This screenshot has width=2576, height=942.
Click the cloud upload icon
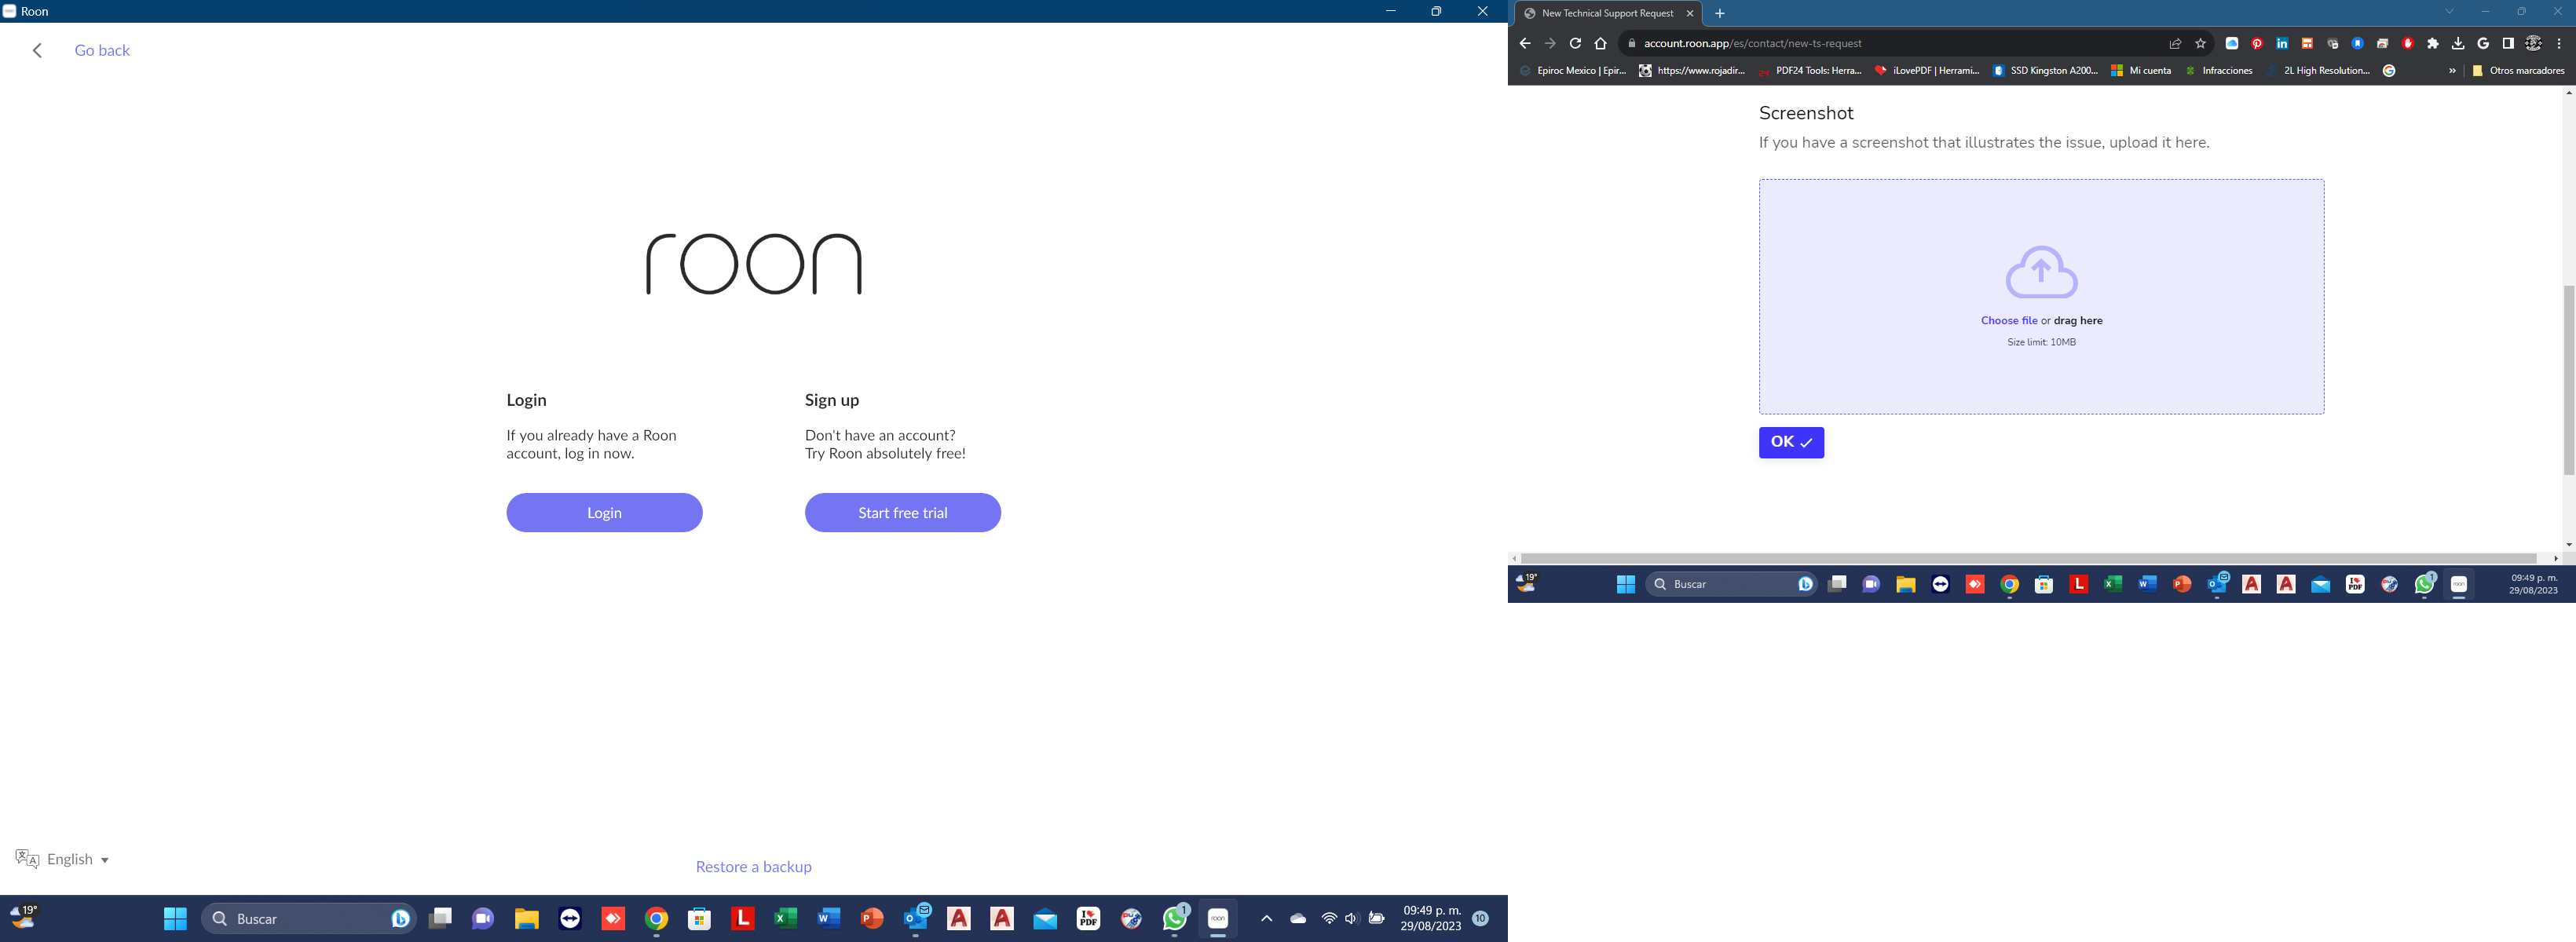click(2041, 271)
